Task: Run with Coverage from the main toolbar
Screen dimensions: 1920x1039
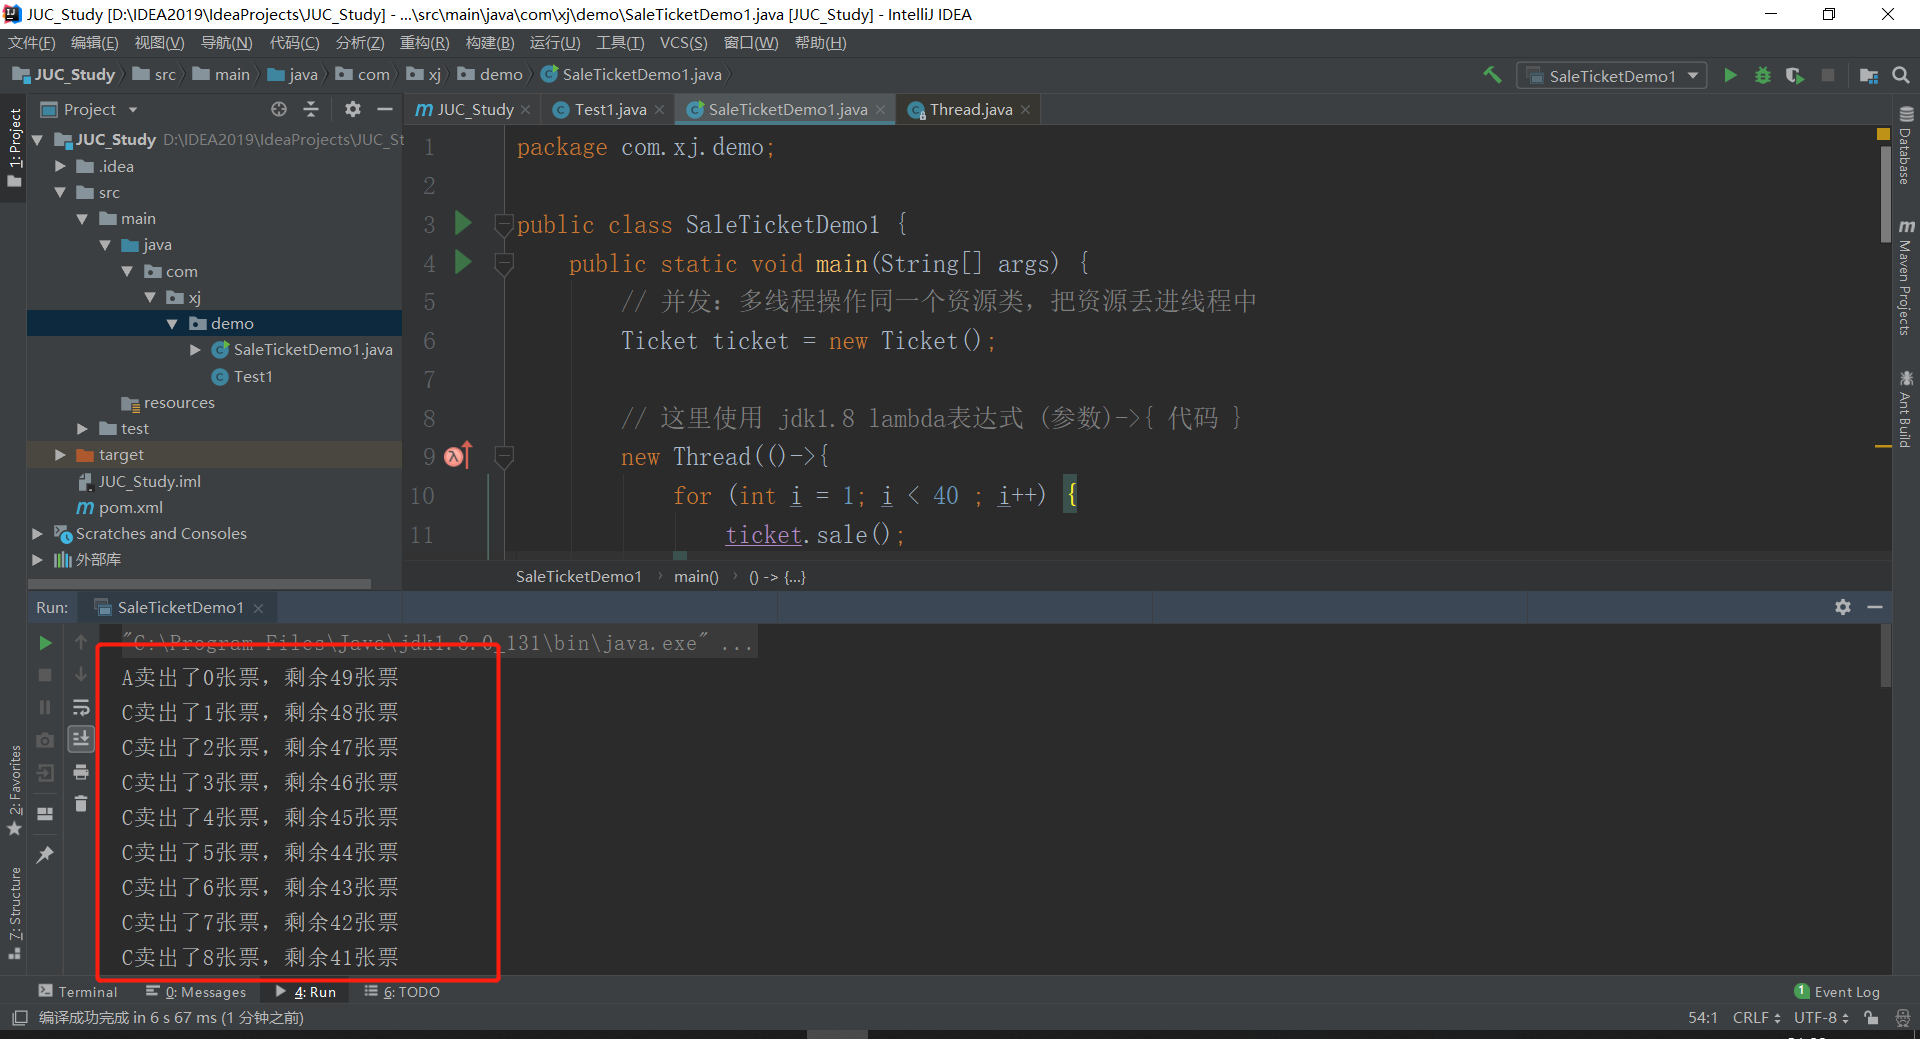Action: pyautogui.click(x=1795, y=76)
